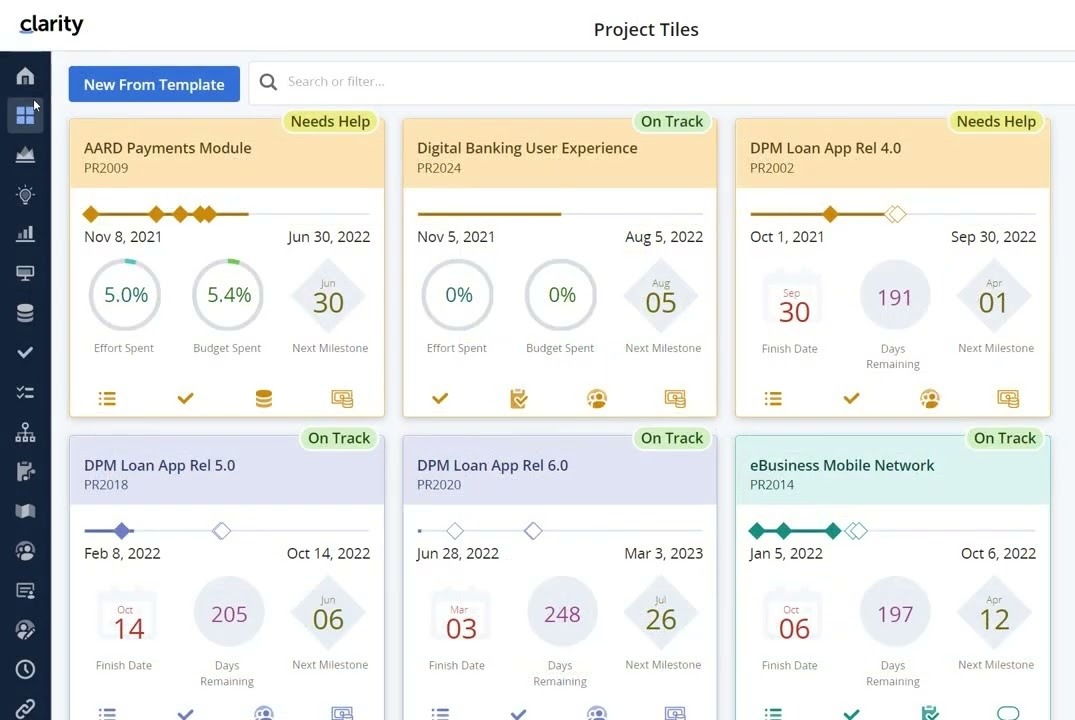Select the bar chart icon in sidebar
The image size is (1075, 720).
(x=25, y=234)
